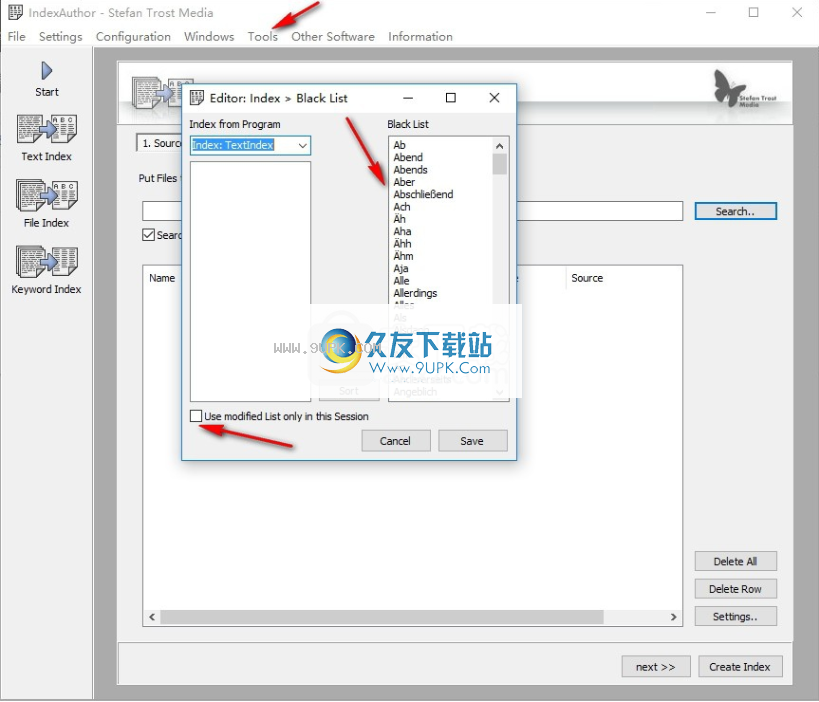This screenshot has width=819, height=702.
Task: Click the Delete All button
Action: 735,561
